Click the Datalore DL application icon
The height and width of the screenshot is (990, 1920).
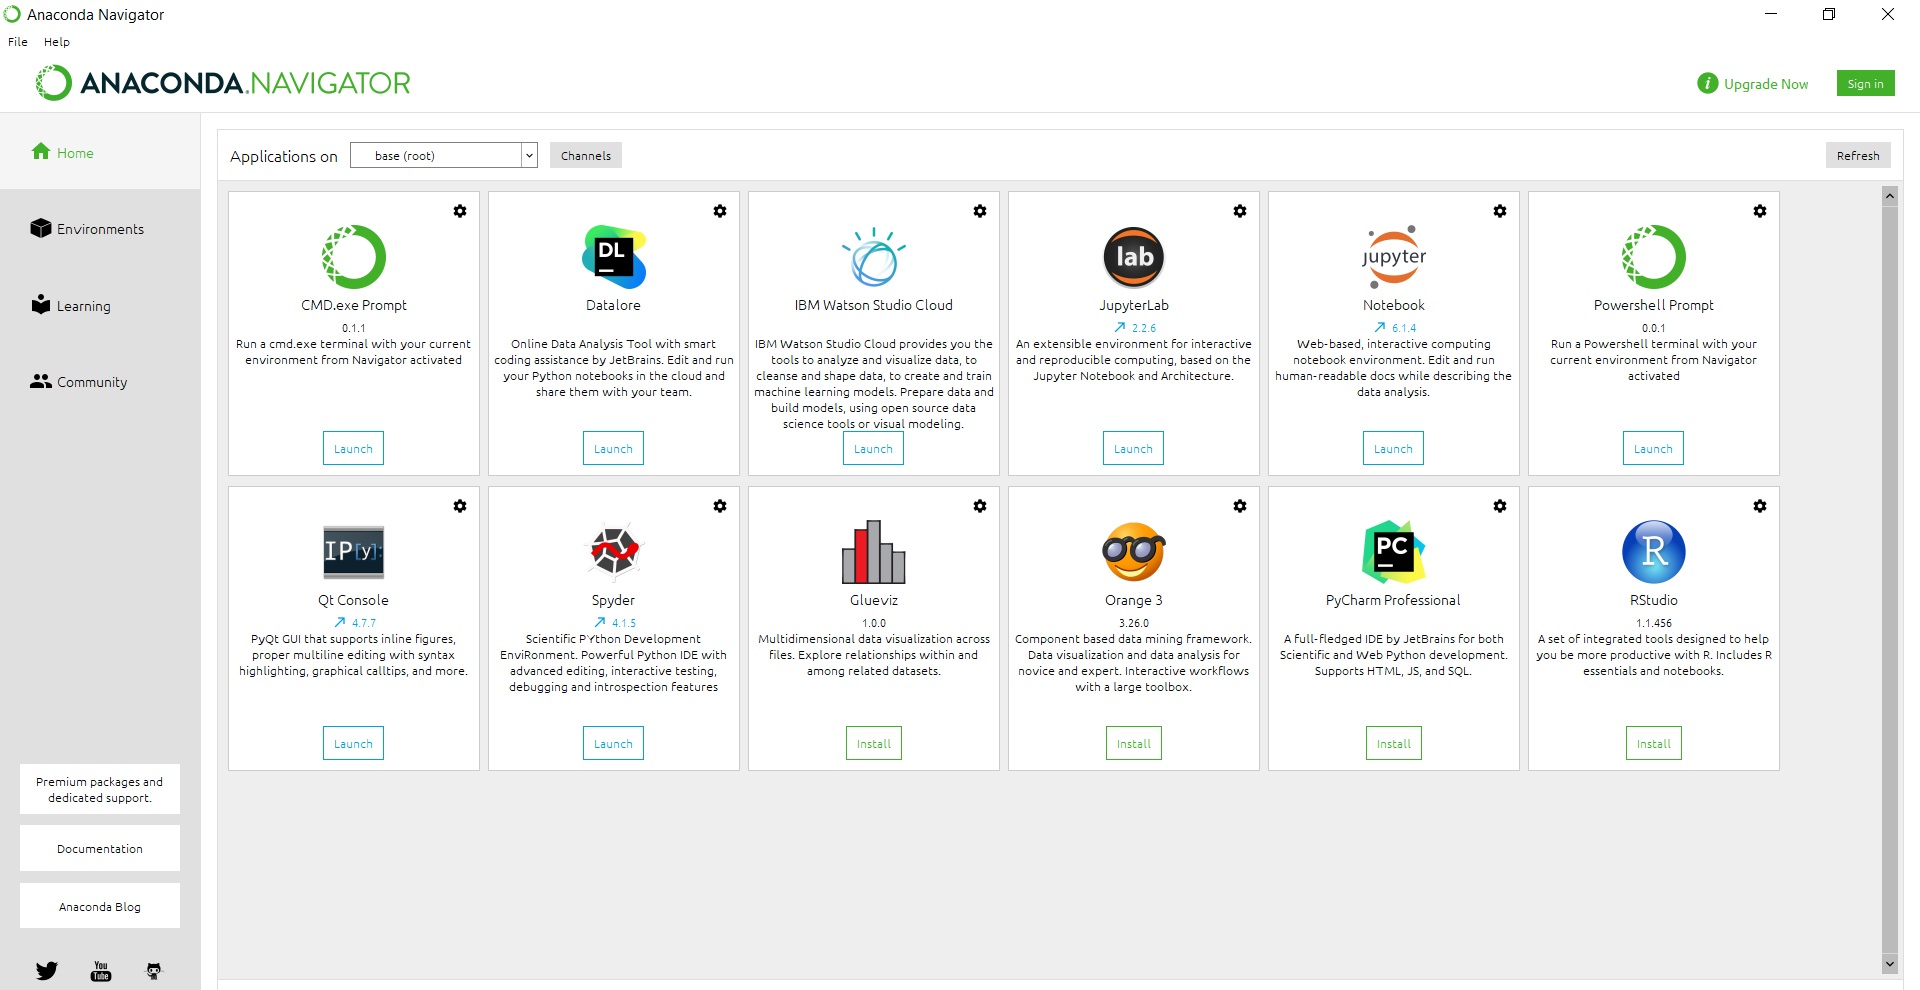(614, 257)
